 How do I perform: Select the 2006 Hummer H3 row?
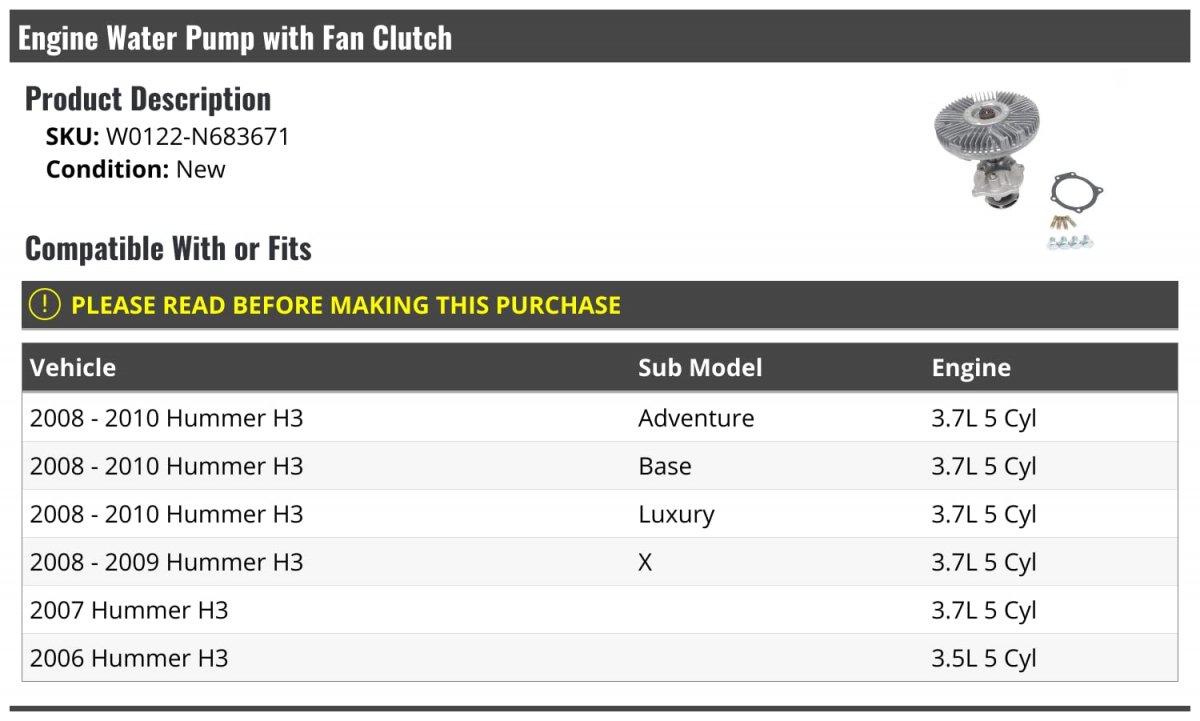click(600, 658)
